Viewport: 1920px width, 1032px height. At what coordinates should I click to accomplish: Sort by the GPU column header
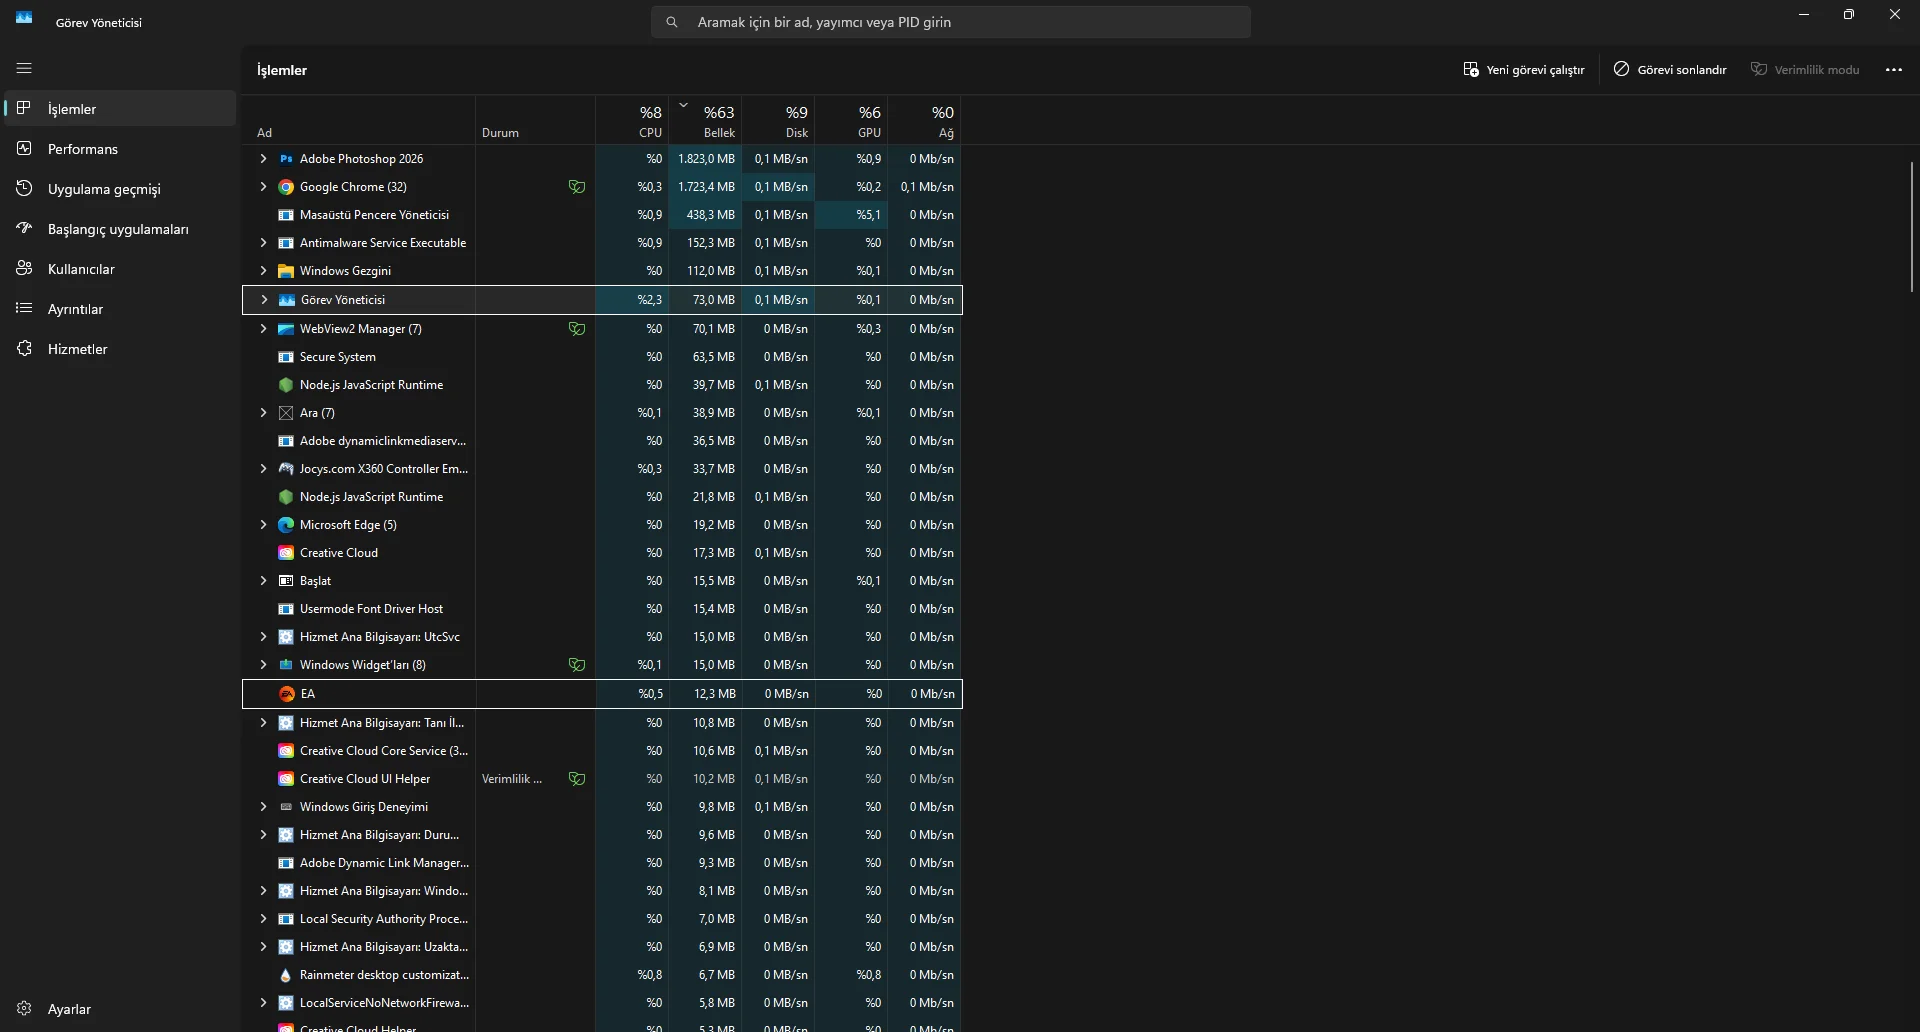[x=851, y=120]
